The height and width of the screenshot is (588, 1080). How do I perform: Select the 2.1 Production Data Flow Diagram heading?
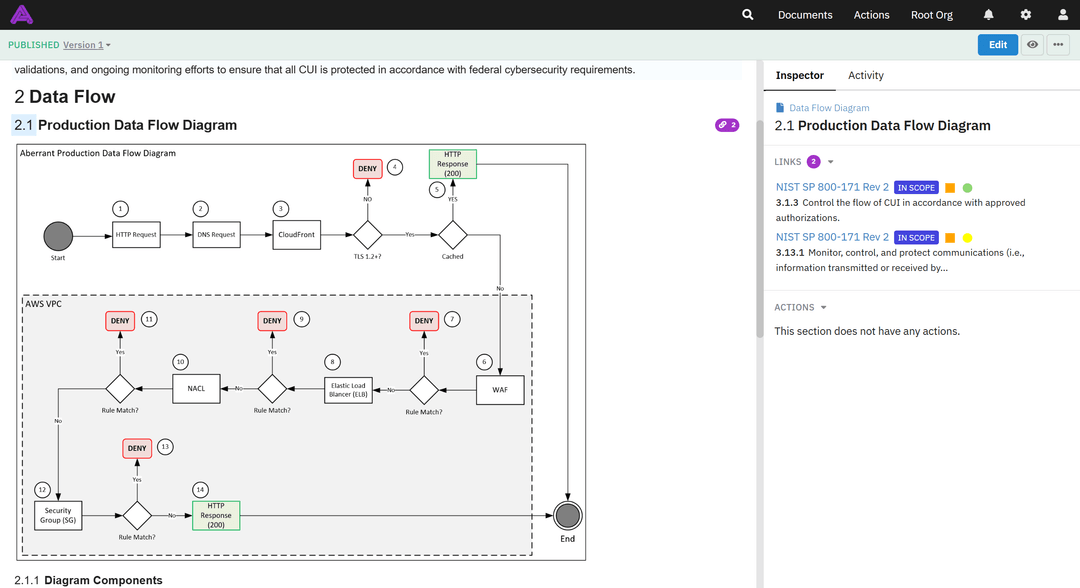tap(125, 125)
